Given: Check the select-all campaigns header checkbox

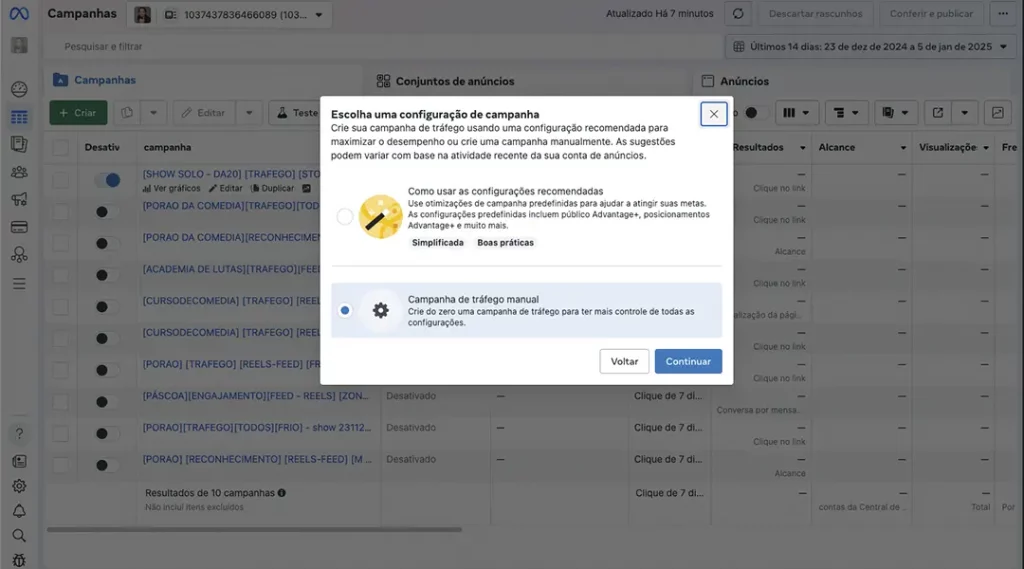Looking at the screenshot, I should (62, 147).
